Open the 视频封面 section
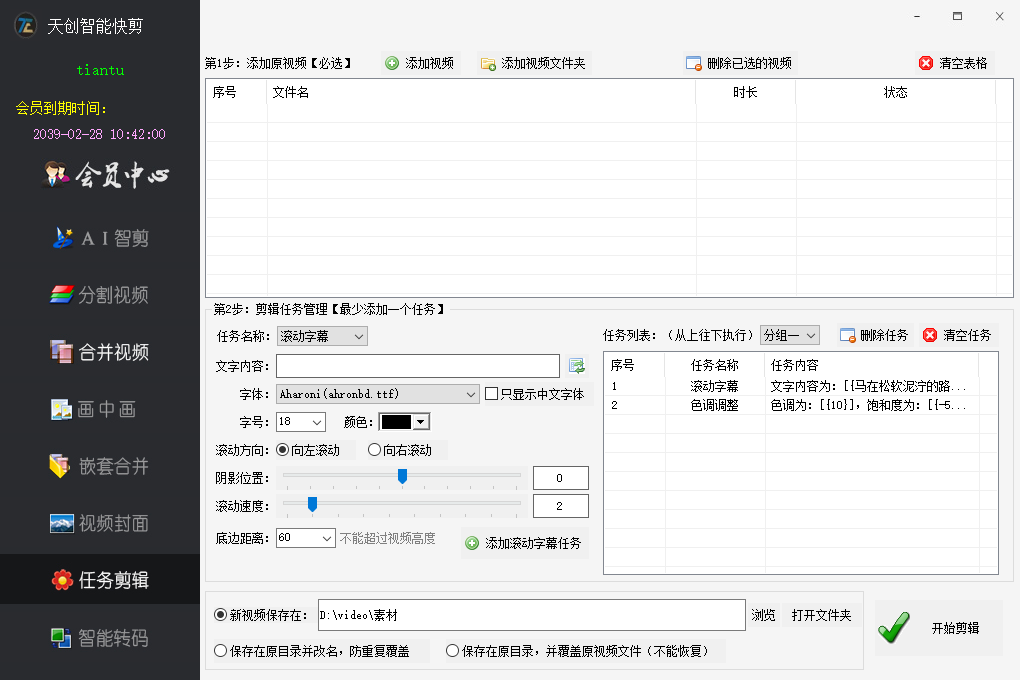The image size is (1020, 680). [x=100, y=523]
